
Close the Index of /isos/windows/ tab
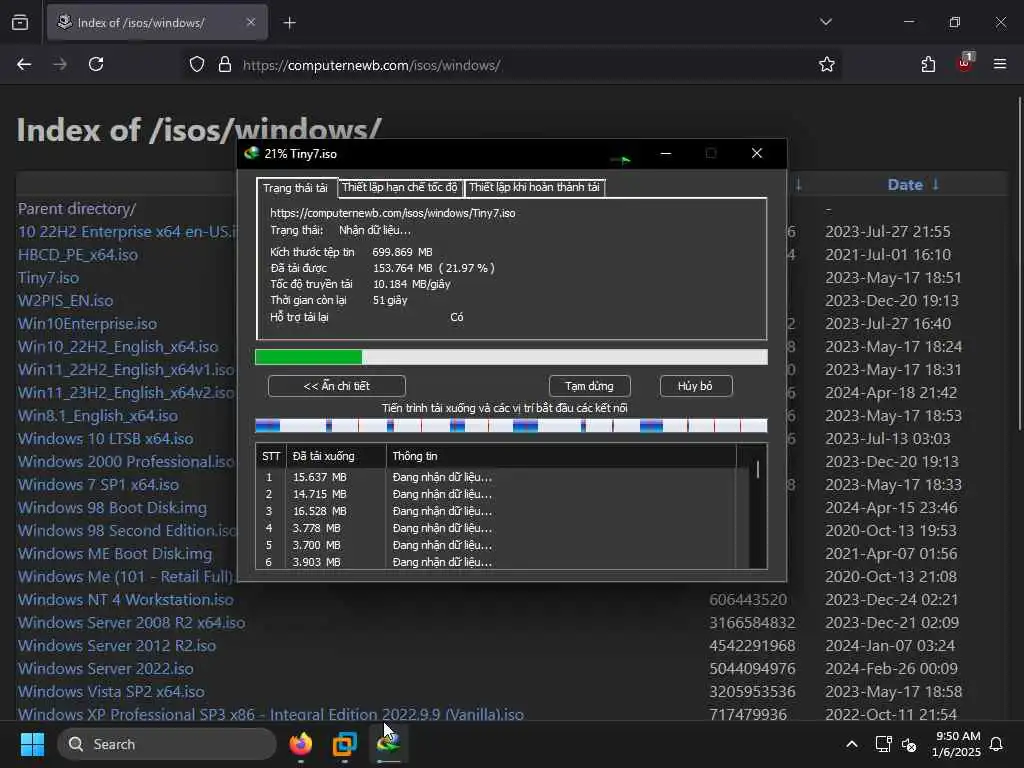251,22
